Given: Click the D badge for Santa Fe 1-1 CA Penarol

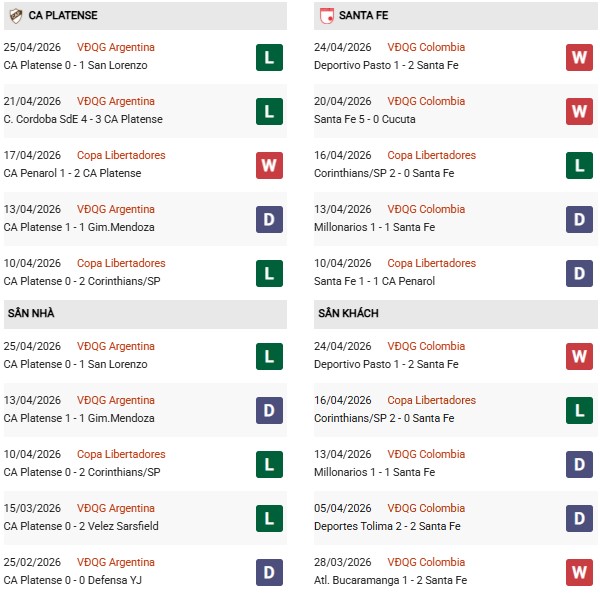Looking at the screenshot, I should tap(580, 273).
